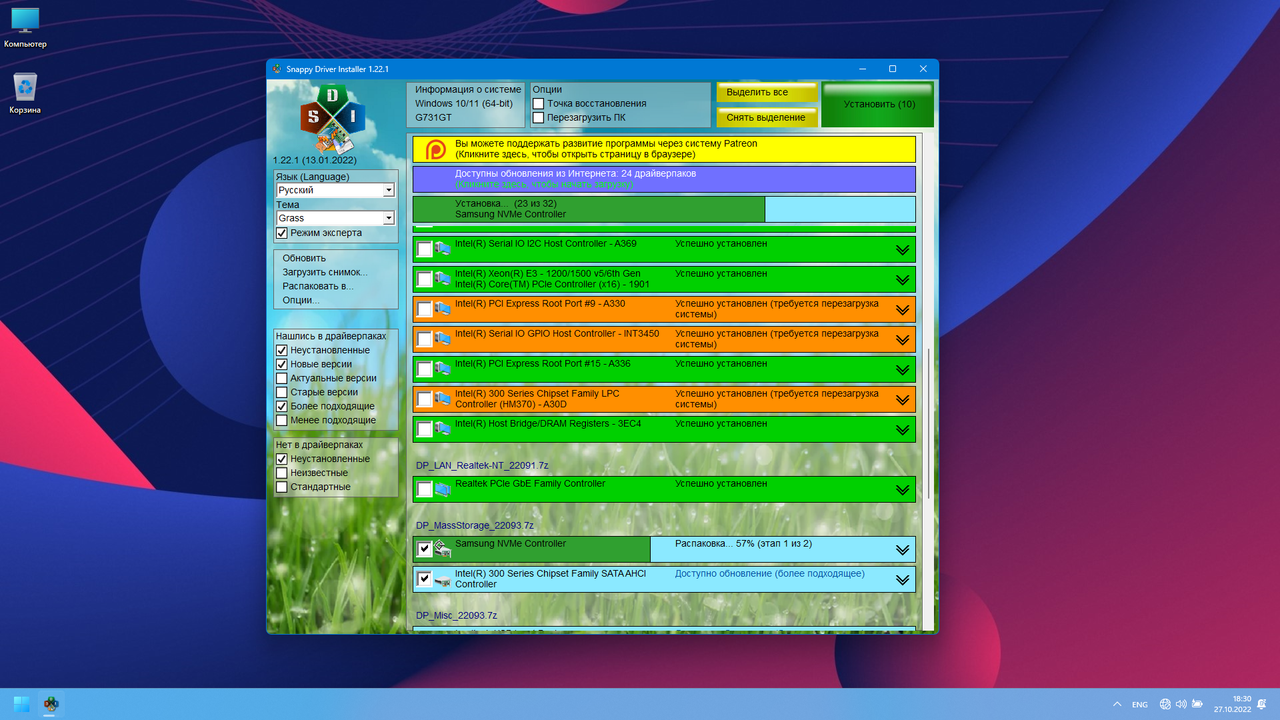Expand Intel Xeon E3 PCIe Controller row
This screenshot has height=720, width=1280.
point(903,280)
